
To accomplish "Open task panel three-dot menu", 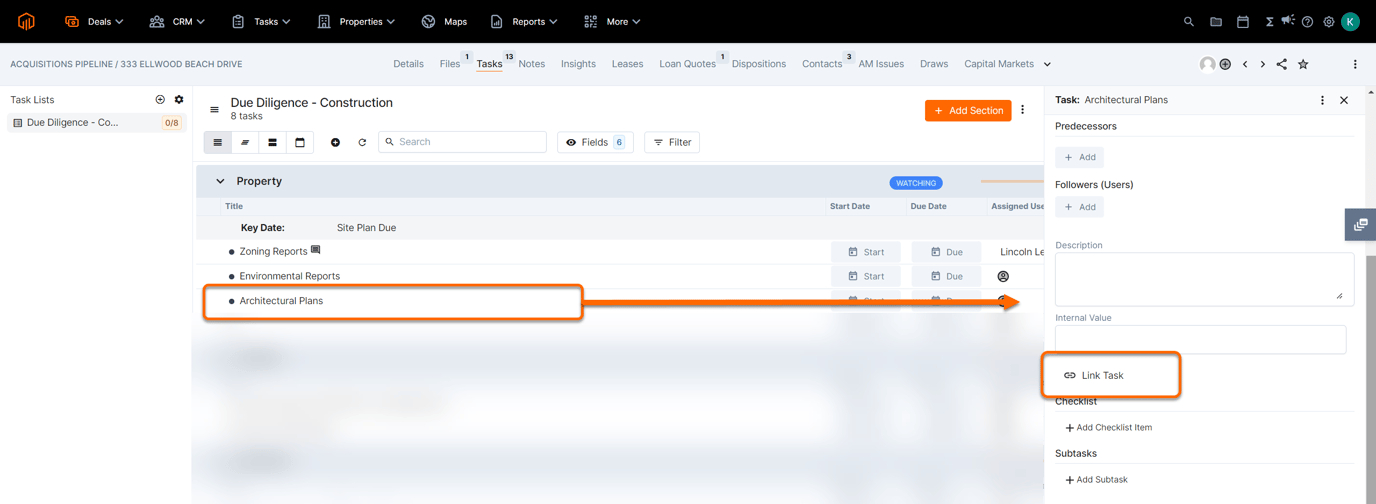I will (1322, 100).
